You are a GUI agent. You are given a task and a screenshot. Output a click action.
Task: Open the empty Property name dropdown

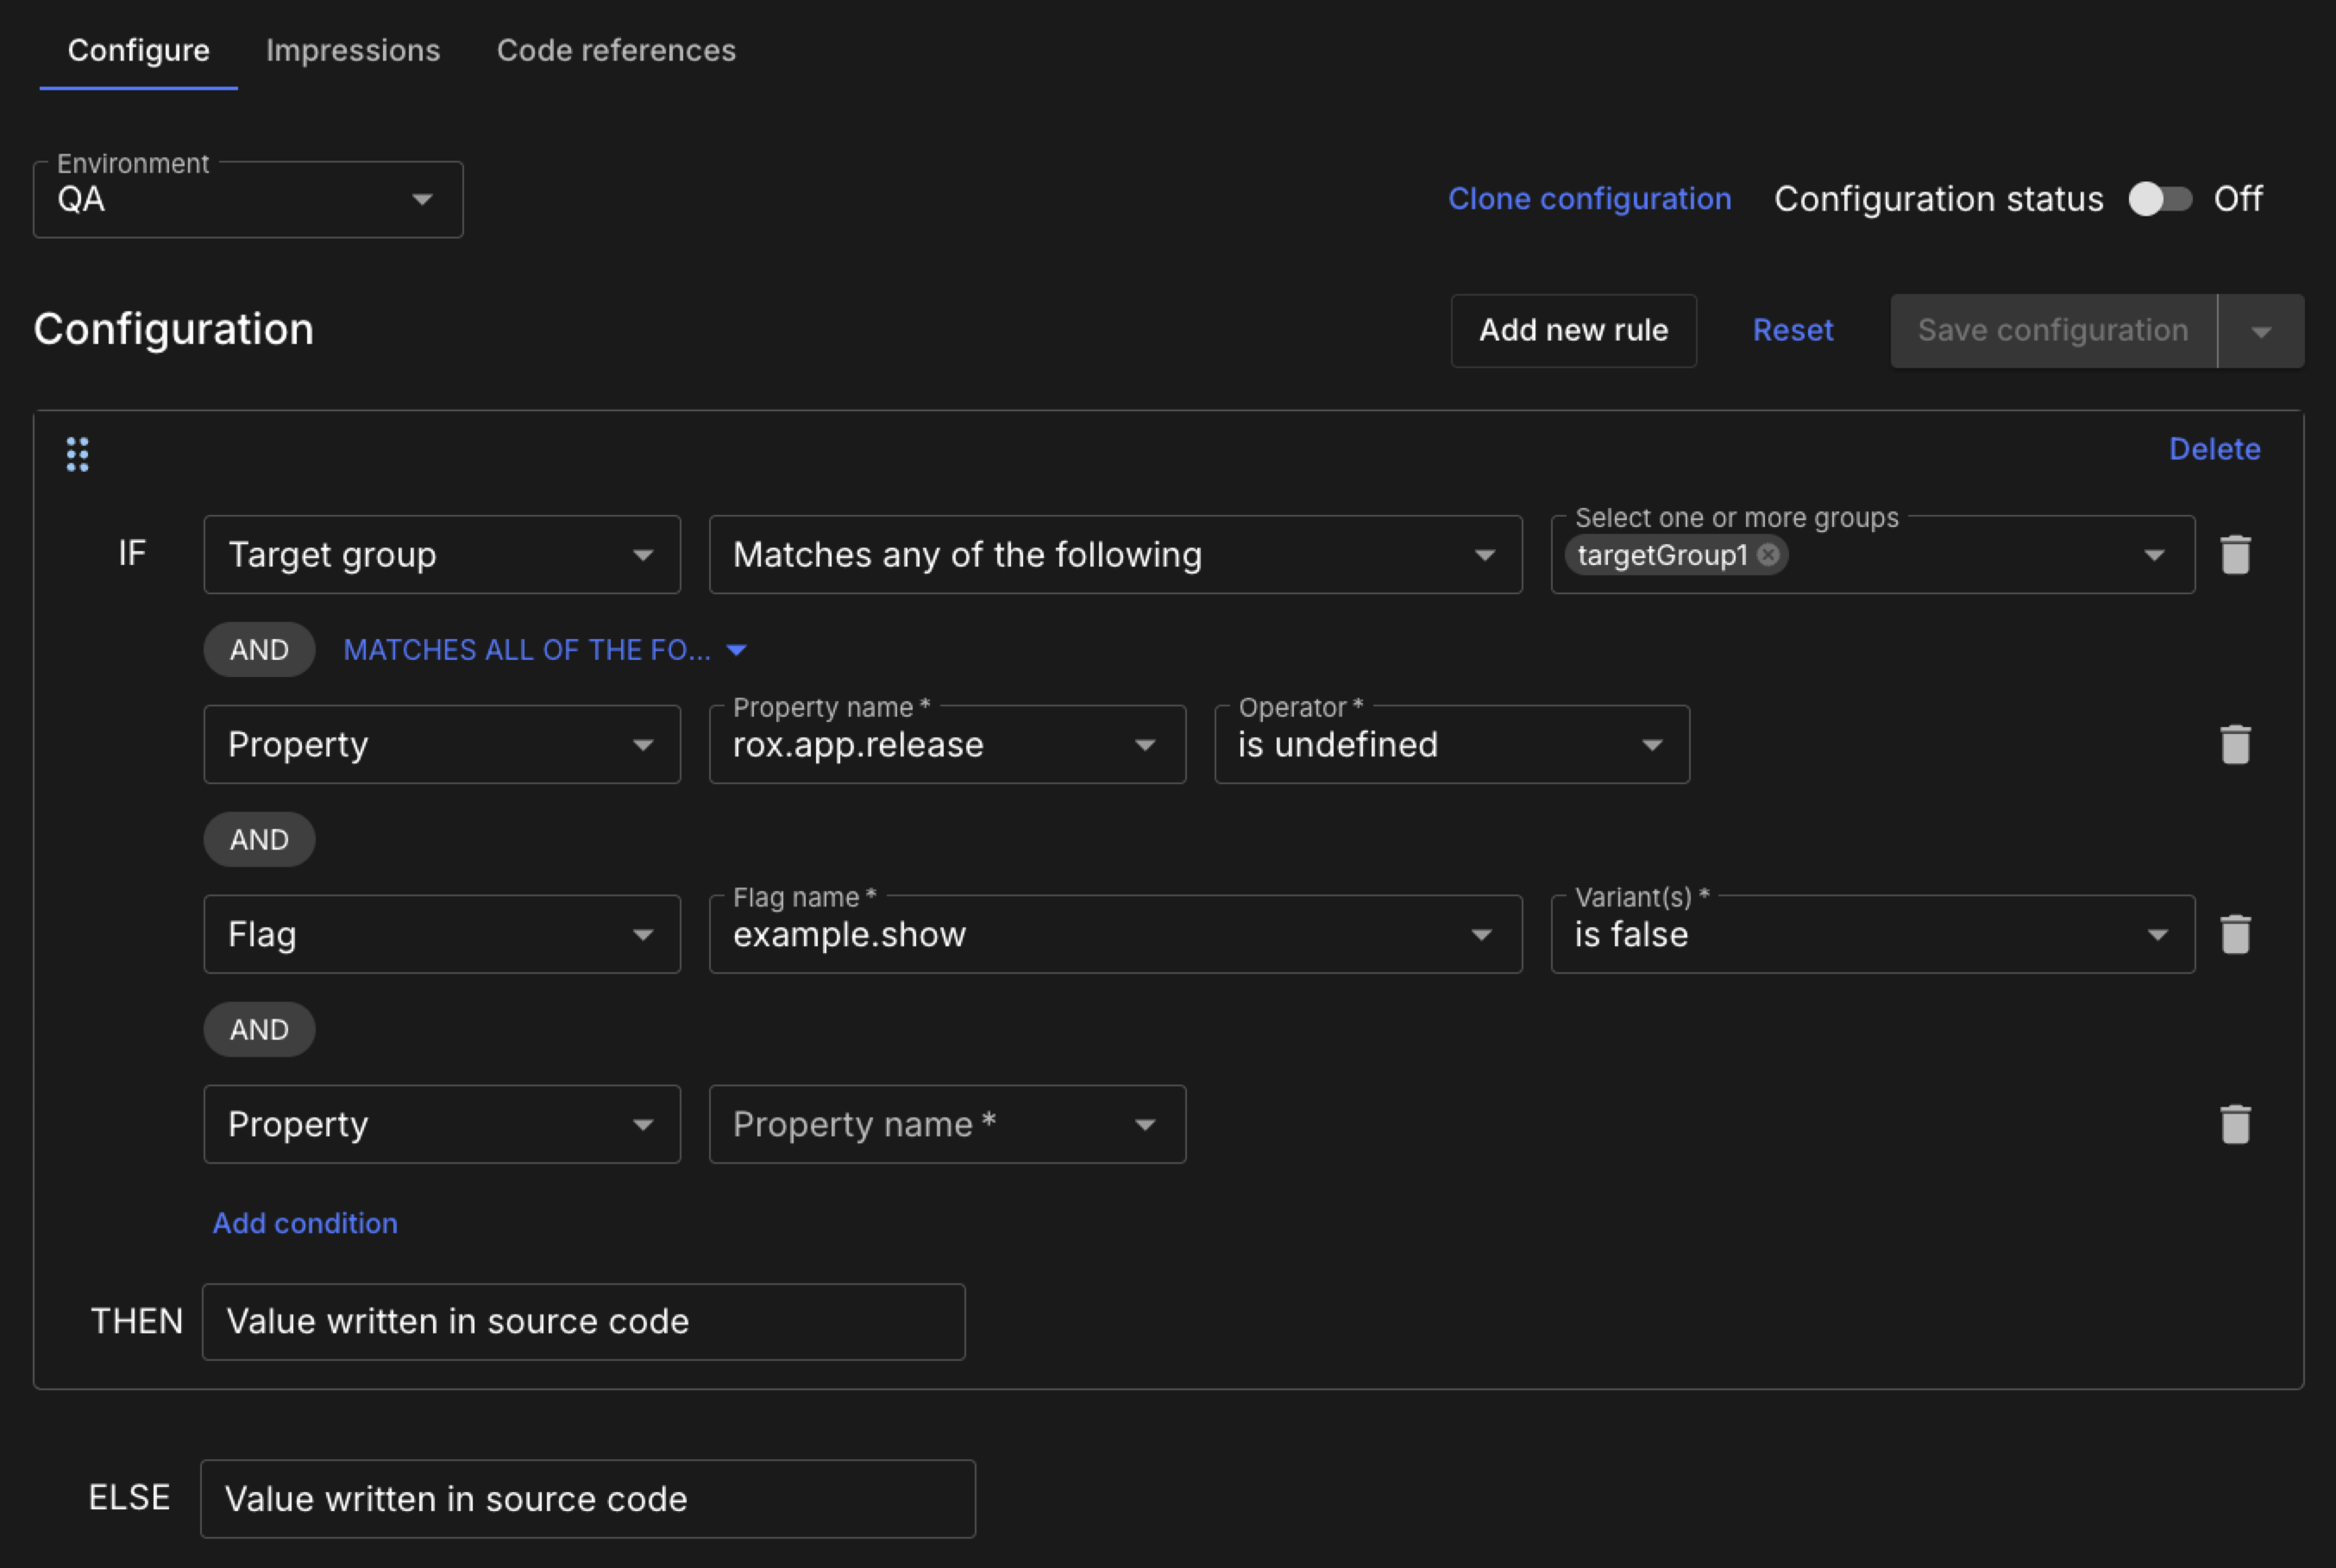pyautogui.click(x=946, y=1125)
